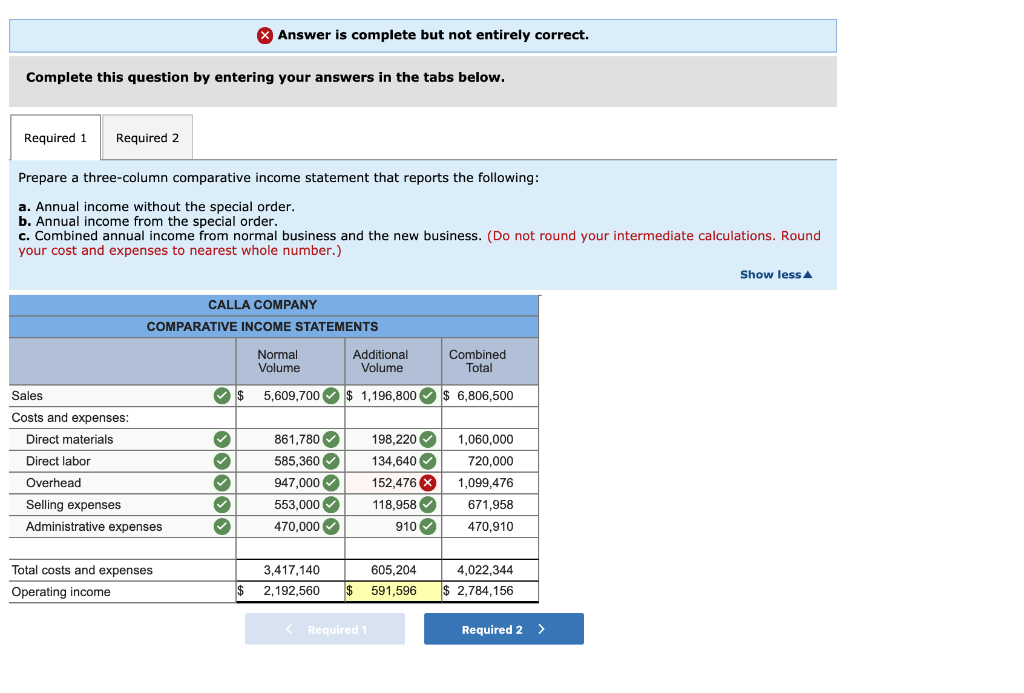Click the Required 2 navigation button
This screenshot has height=693, width=1024.
[503, 629]
